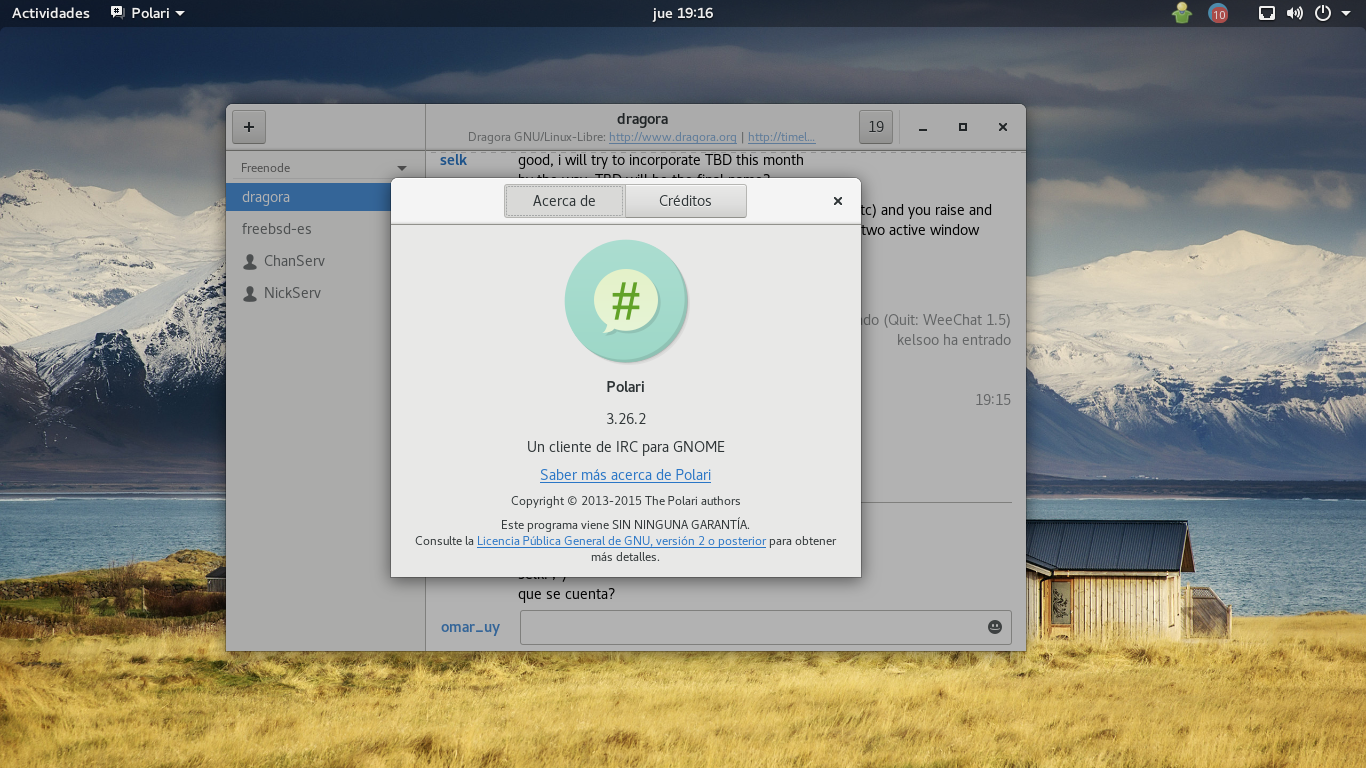The image size is (1366, 768).
Task: Focus the chat message input field
Action: (x=765, y=627)
